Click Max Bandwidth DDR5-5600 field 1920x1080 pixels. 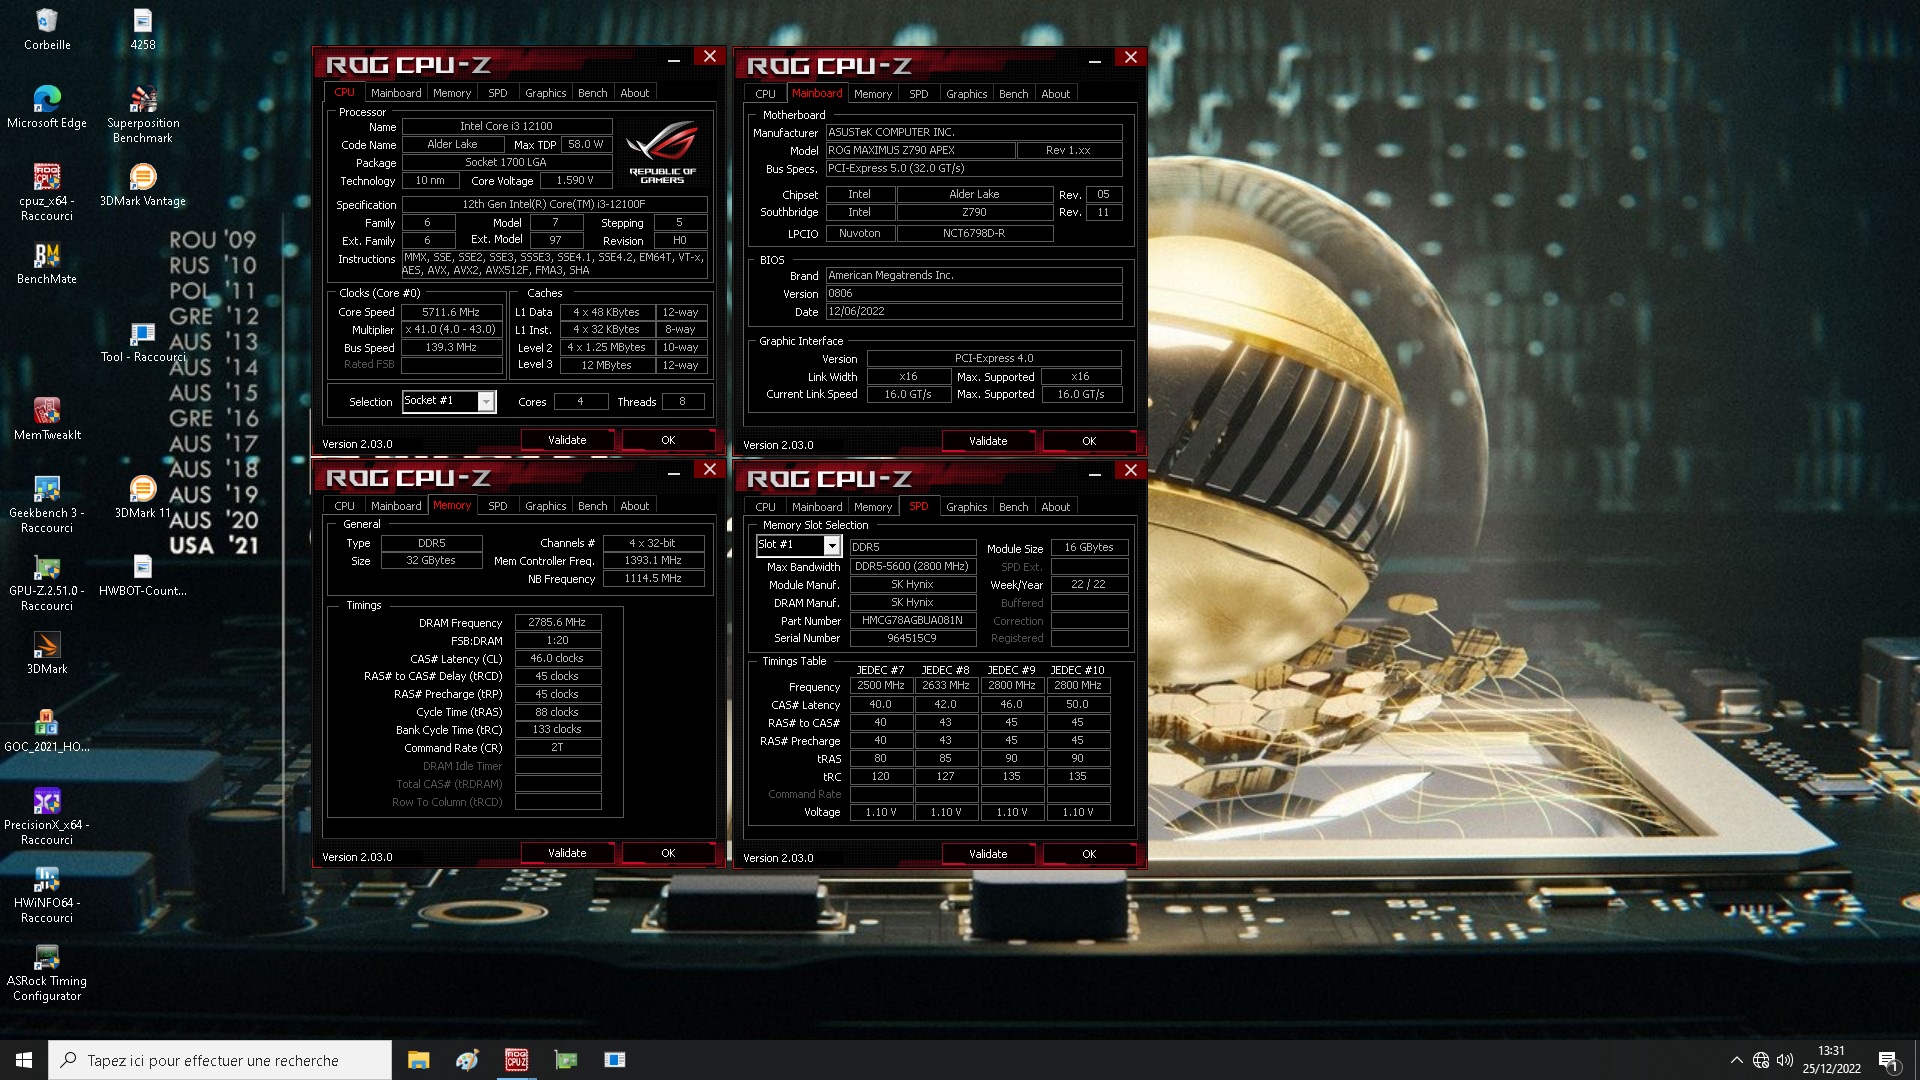912,566
